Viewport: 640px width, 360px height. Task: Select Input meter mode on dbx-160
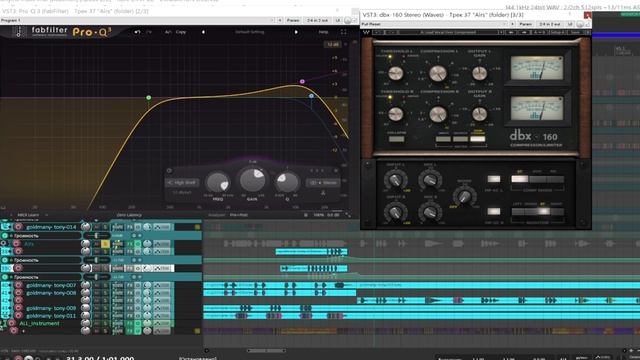pos(443,139)
